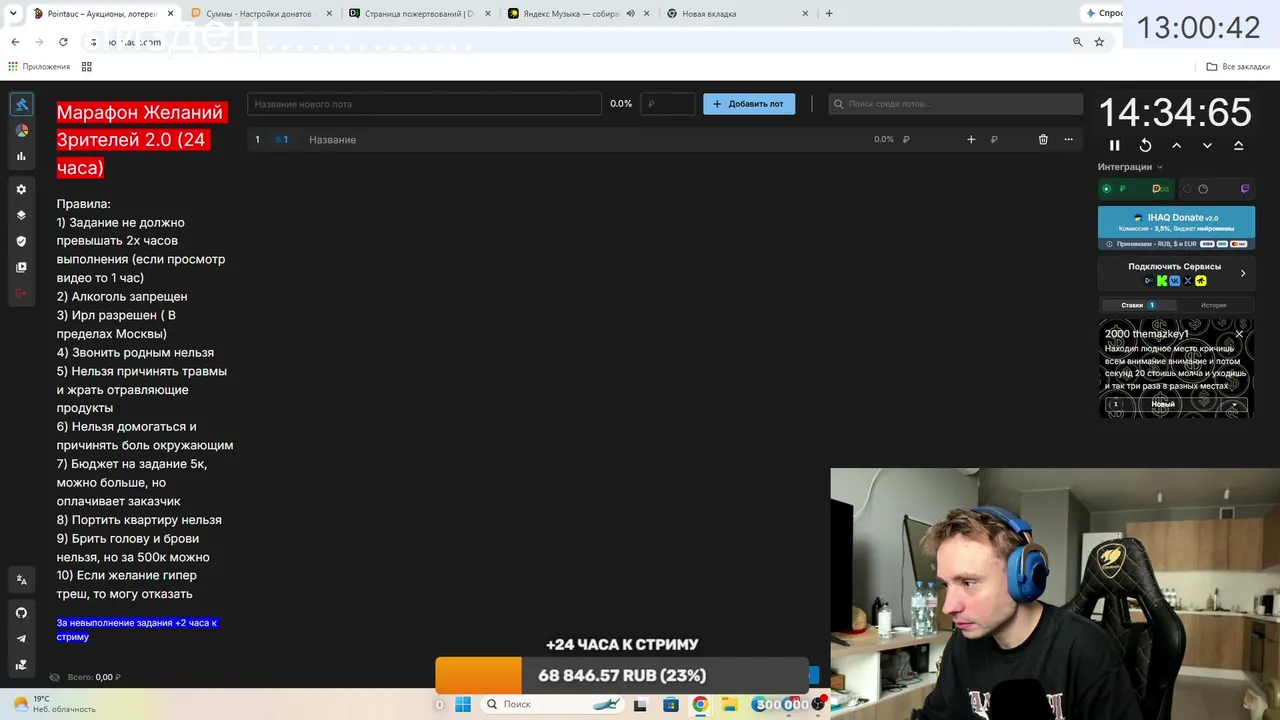The width and height of the screenshot is (1280, 720).
Task: Click the highlighted +2 часа к стриму note
Action: (x=137, y=629)
